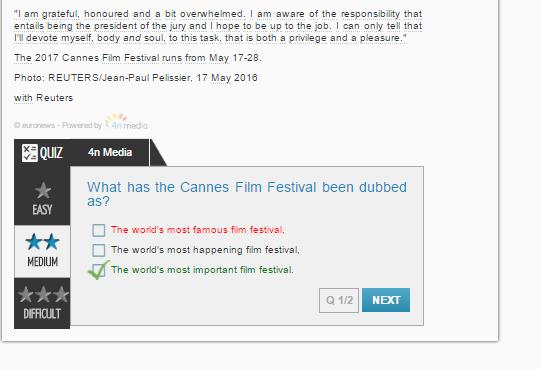Click 'The world's most happening film festival' text
541x369 pixels.
click(205, 250)
